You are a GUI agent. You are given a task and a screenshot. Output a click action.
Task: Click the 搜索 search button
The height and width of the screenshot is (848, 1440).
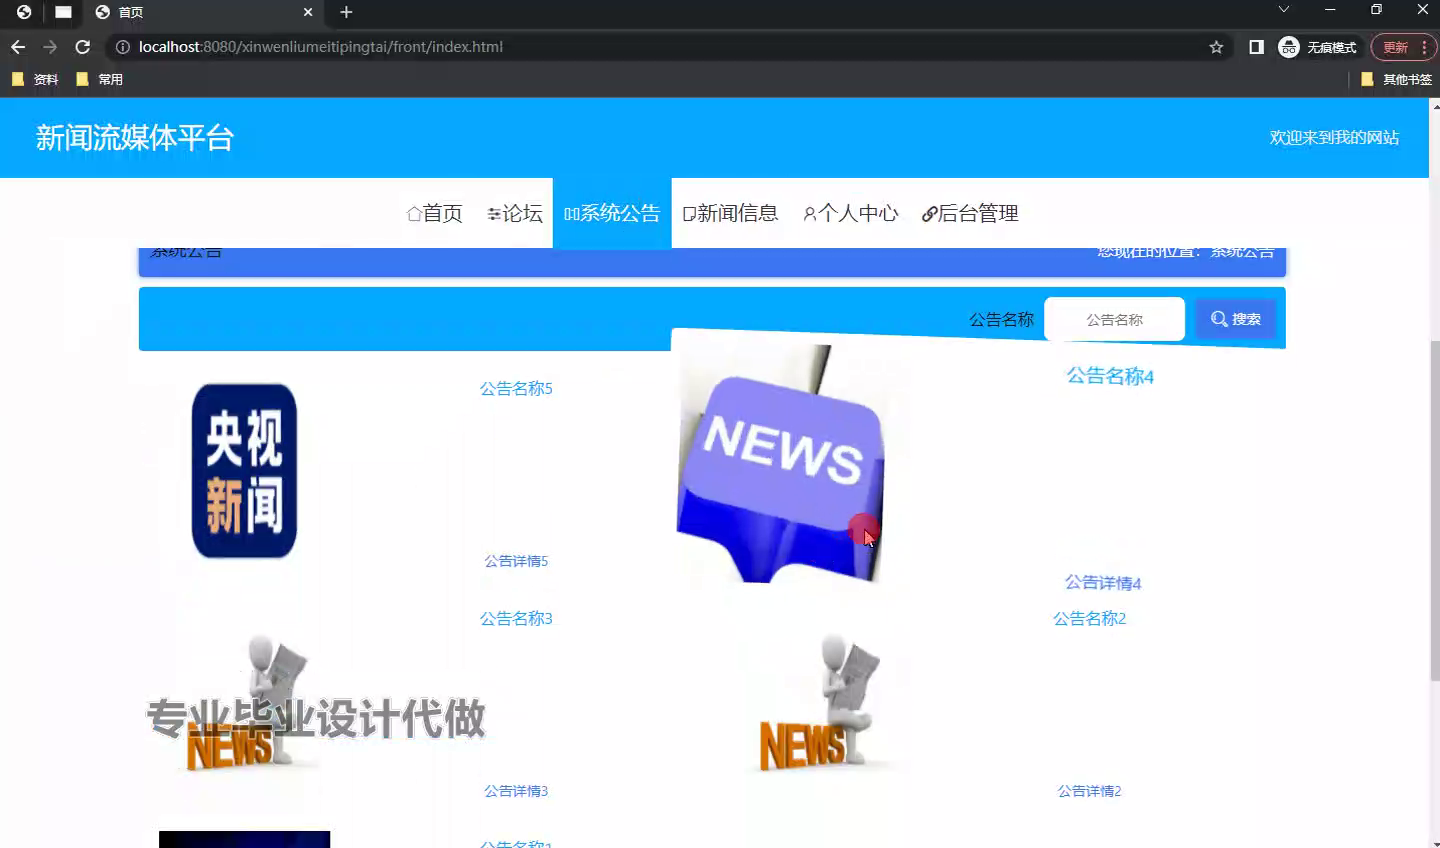coord(1236,319)
